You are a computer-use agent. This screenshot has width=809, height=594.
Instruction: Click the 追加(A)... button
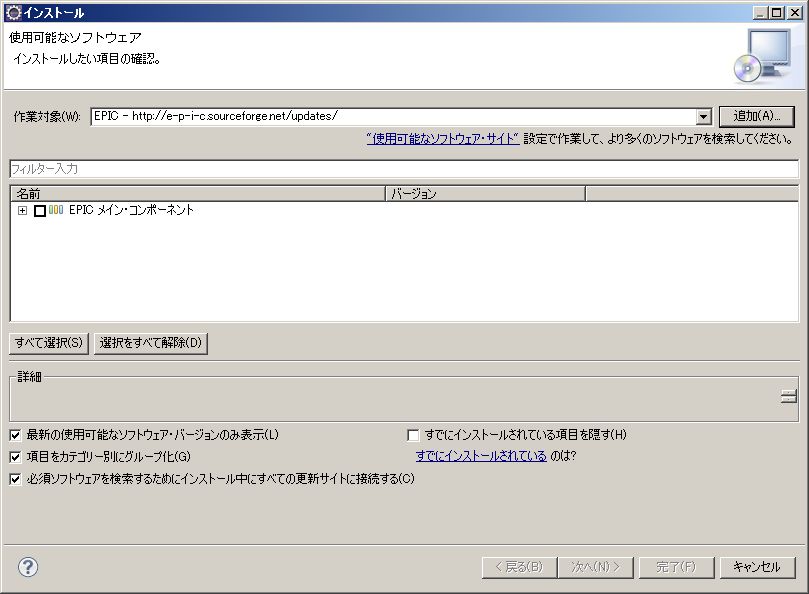[756, 116]
